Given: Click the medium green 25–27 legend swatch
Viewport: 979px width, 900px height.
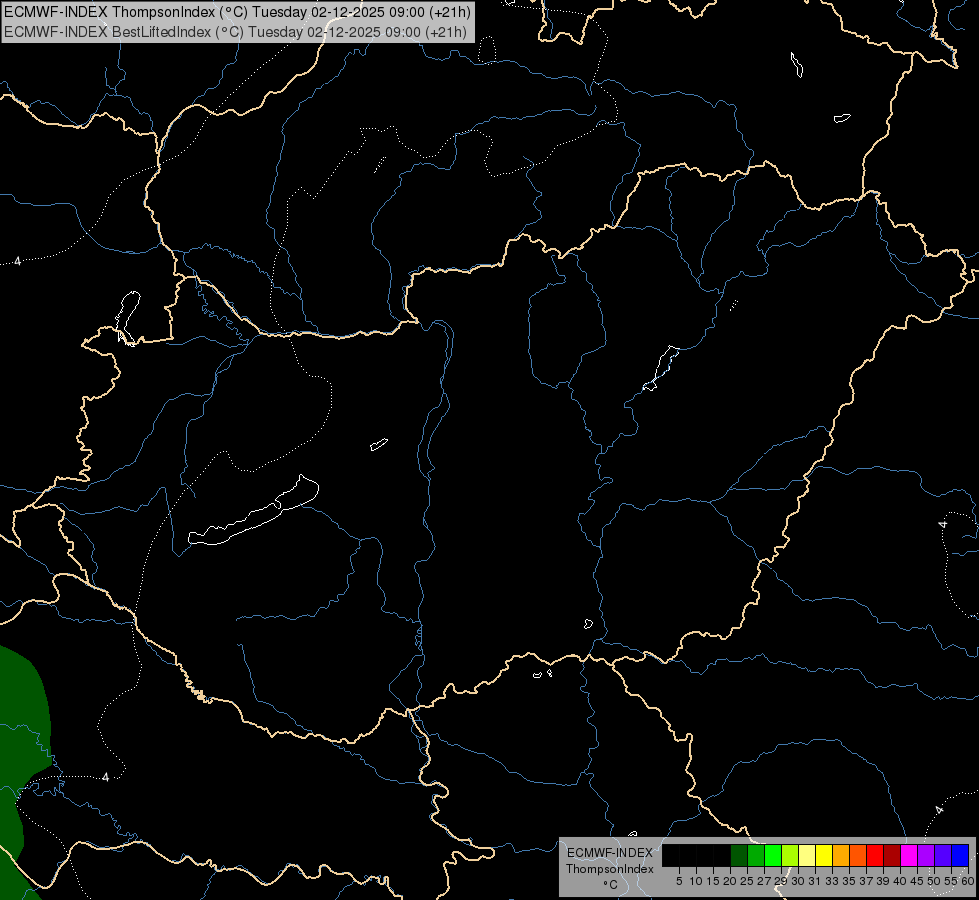Looking at the screenshot, I should tap(756, 855).
